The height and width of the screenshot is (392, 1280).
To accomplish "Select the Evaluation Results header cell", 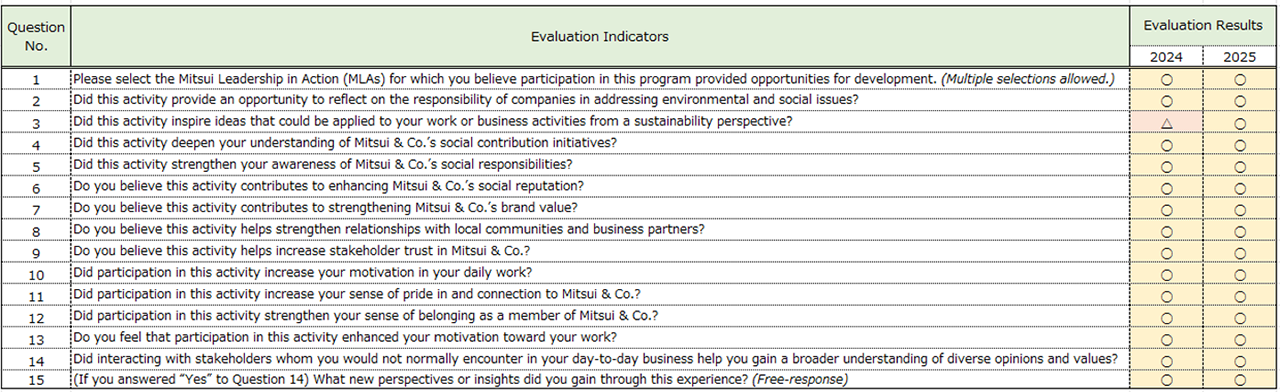I will (1205, 26).
